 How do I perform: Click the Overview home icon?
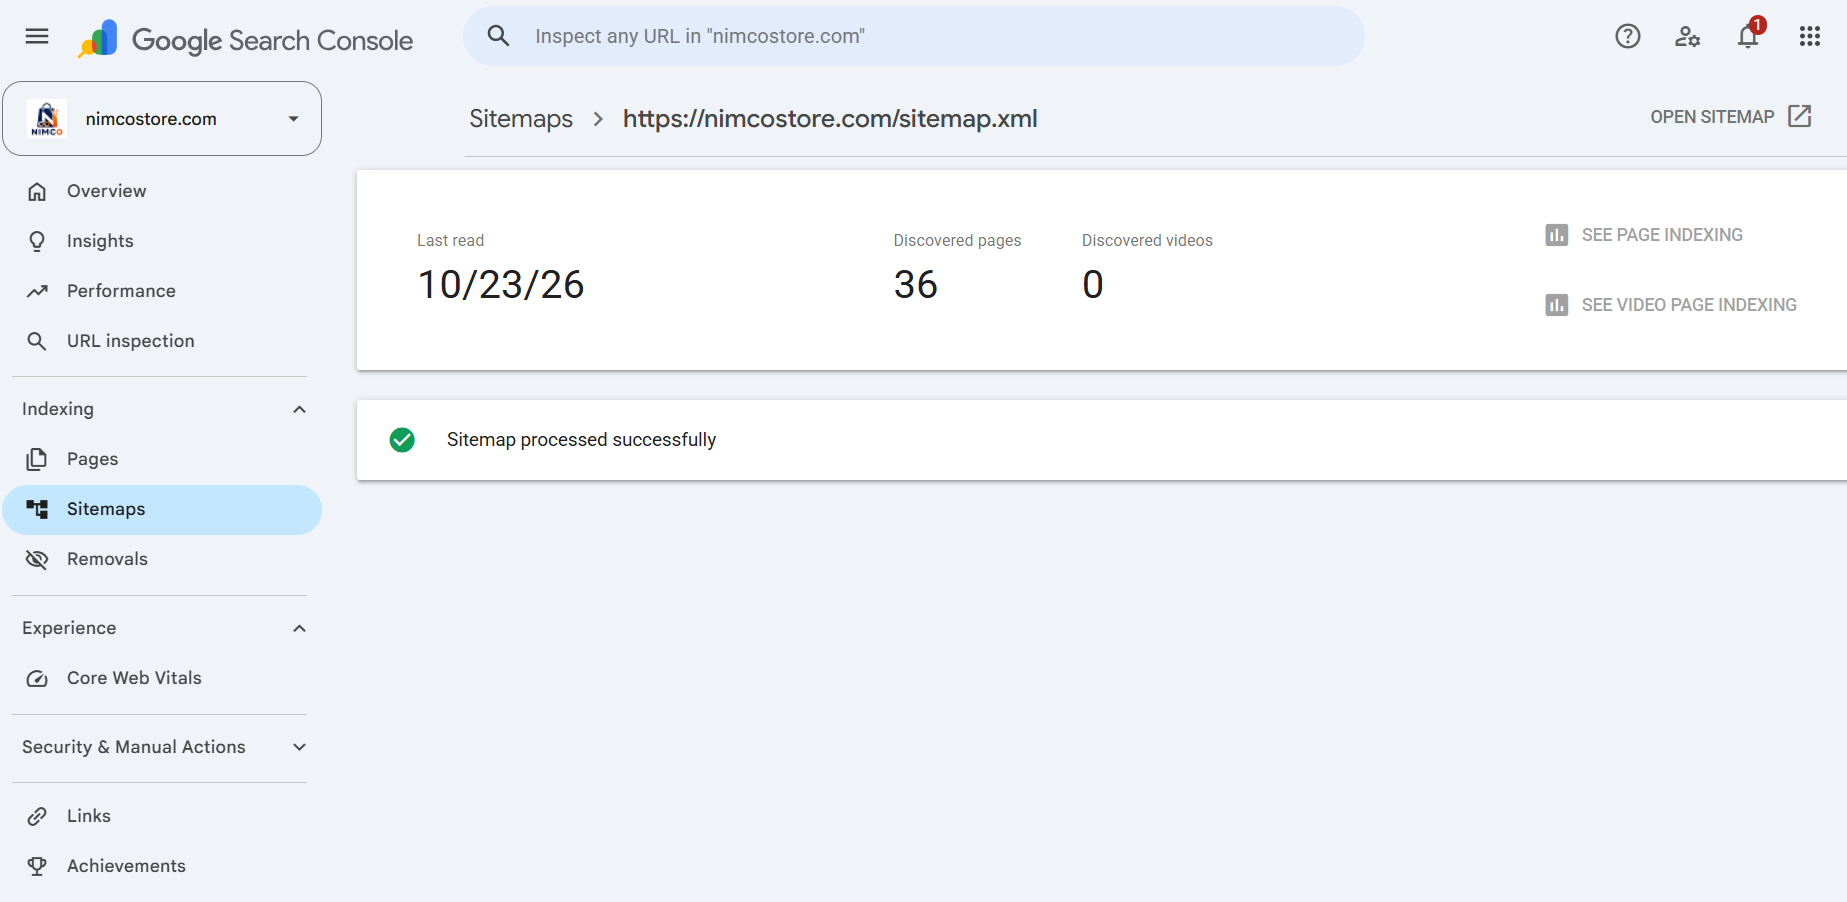coord(37,191)
